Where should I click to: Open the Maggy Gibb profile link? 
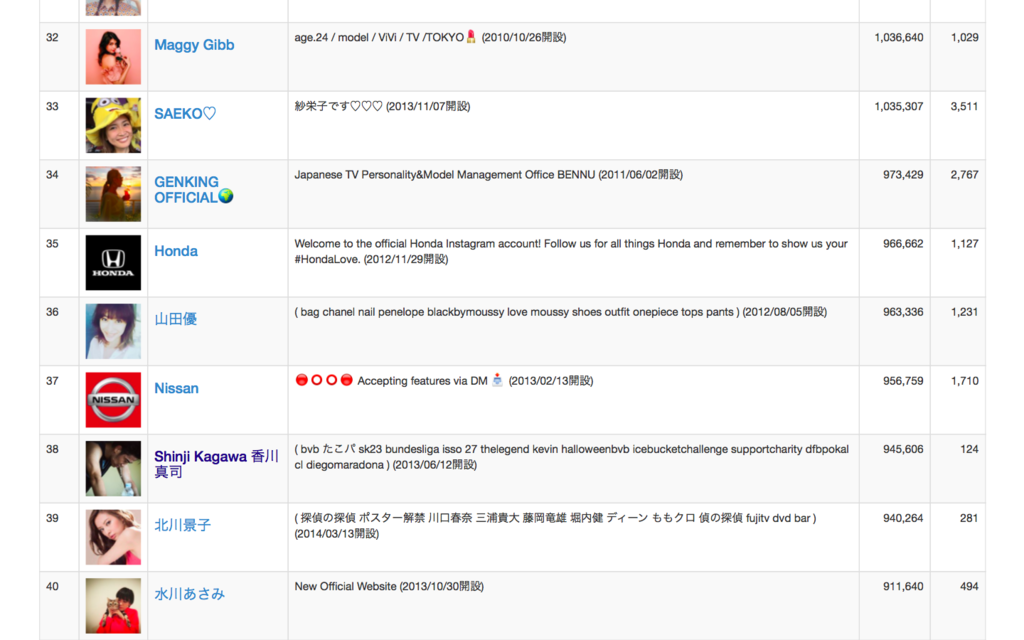[x=194, y=45]
